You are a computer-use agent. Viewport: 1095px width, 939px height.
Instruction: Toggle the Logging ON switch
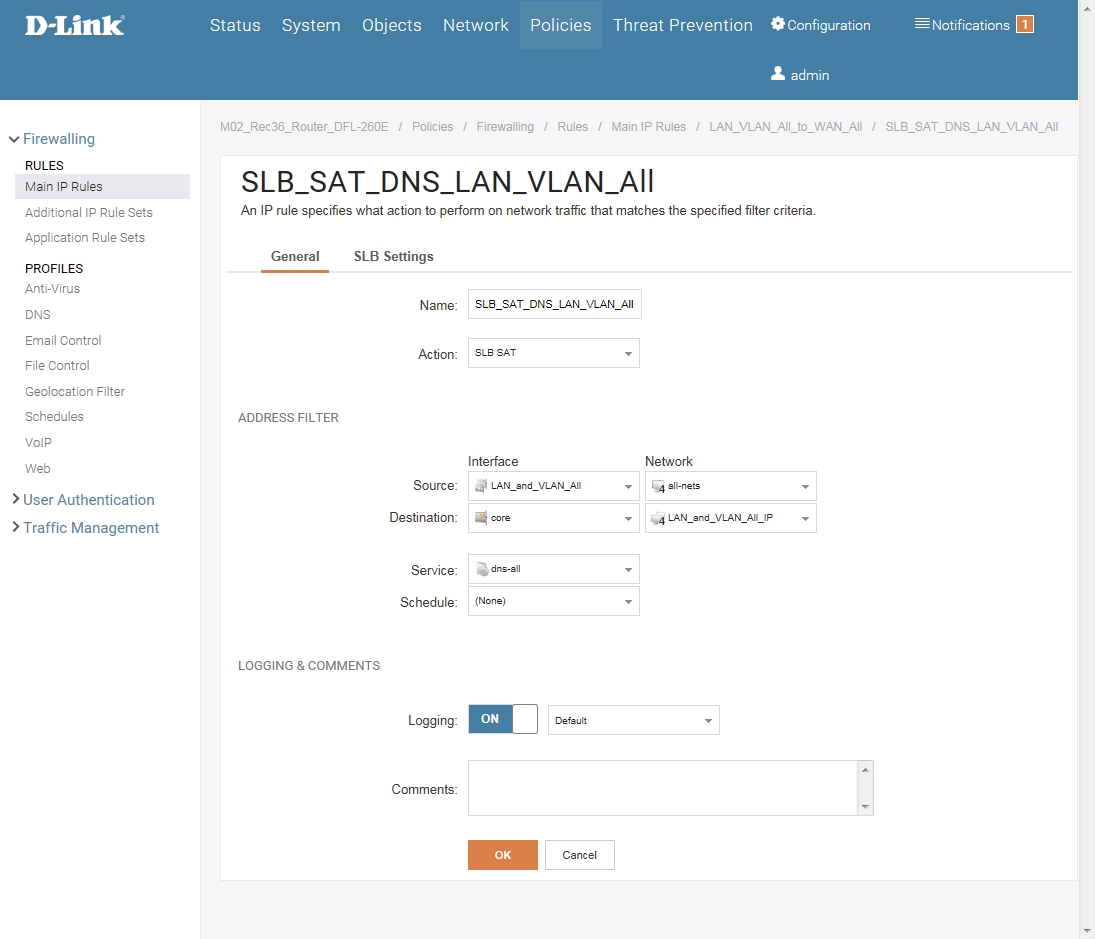pos(503,719)
